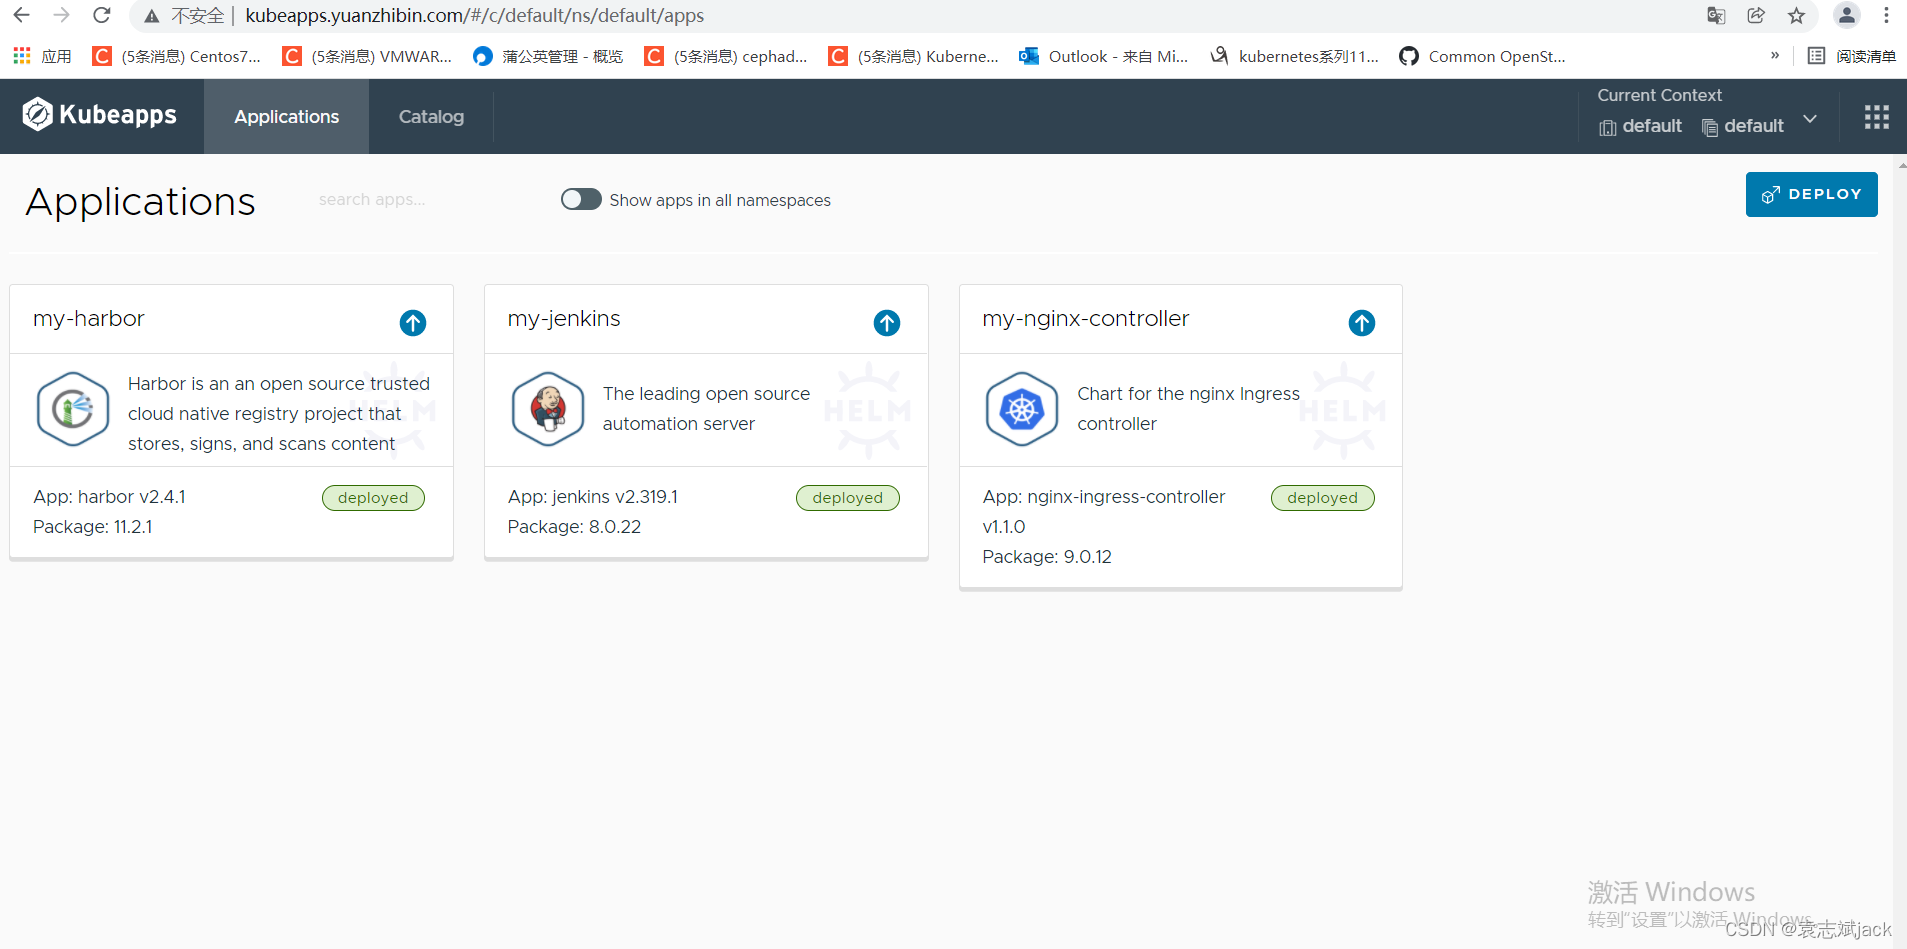The width and height of the screenshot is (1907, 949).
Task: Open the bookmarks bar apps shortcut
Action: (x=42, y=56)
